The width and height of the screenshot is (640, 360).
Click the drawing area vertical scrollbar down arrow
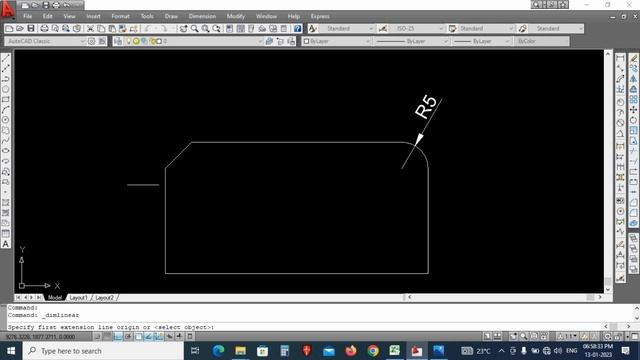pos(608,289)
